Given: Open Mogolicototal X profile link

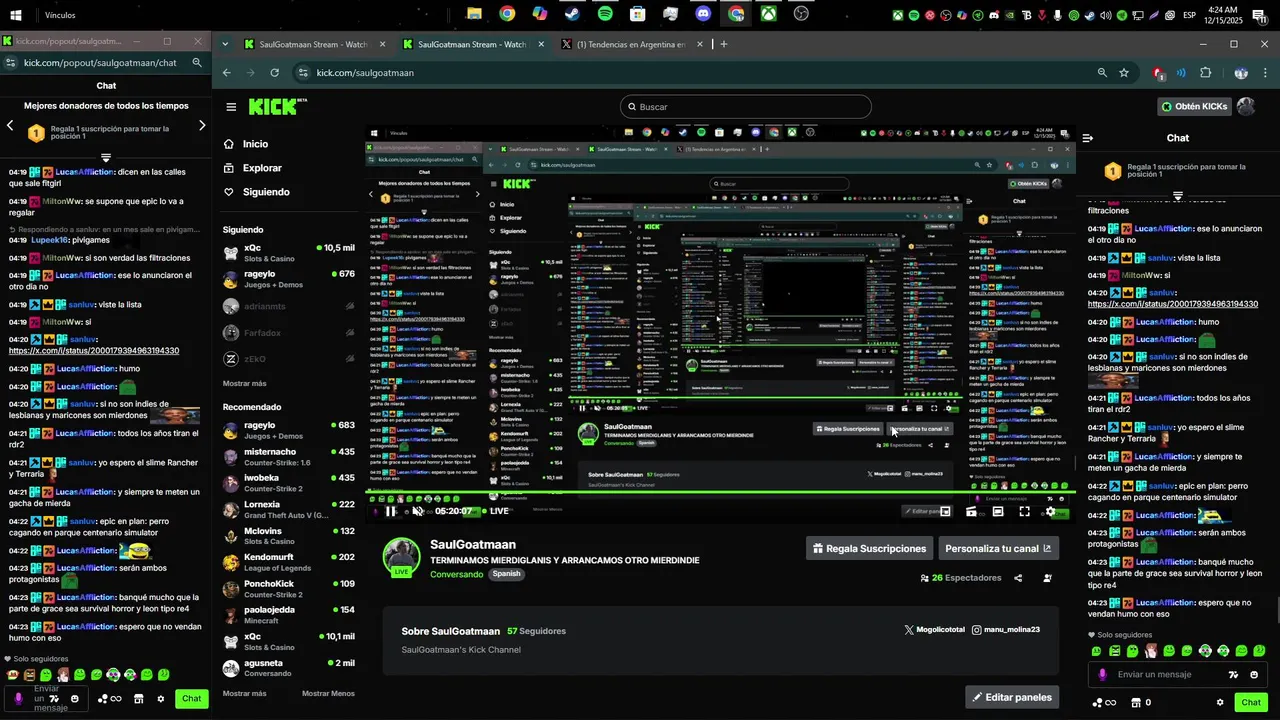Looking at the screenshot, I should (934, 630).
